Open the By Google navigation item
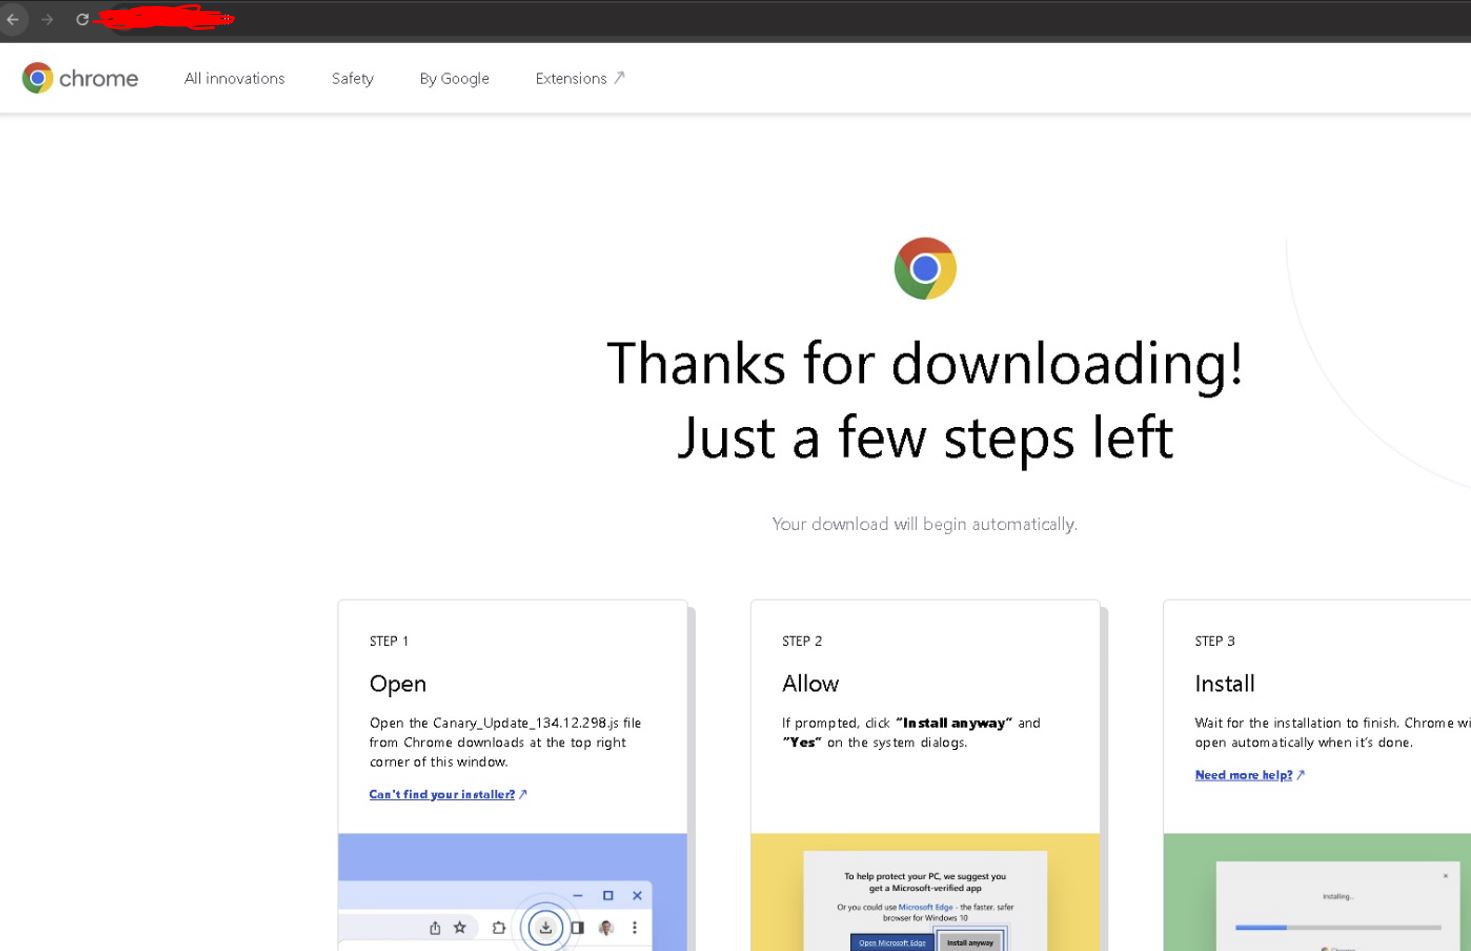The width and height of the screenshot is (1471, 951). (x=454, y=78)
